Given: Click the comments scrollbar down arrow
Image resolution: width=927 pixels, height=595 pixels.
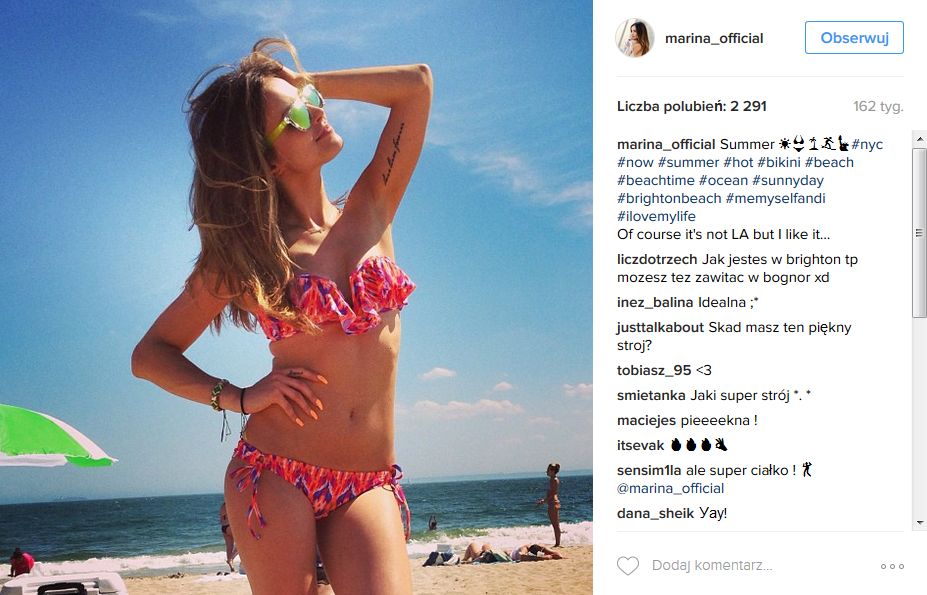Looking at the screenshot, I should coord(919,522).
